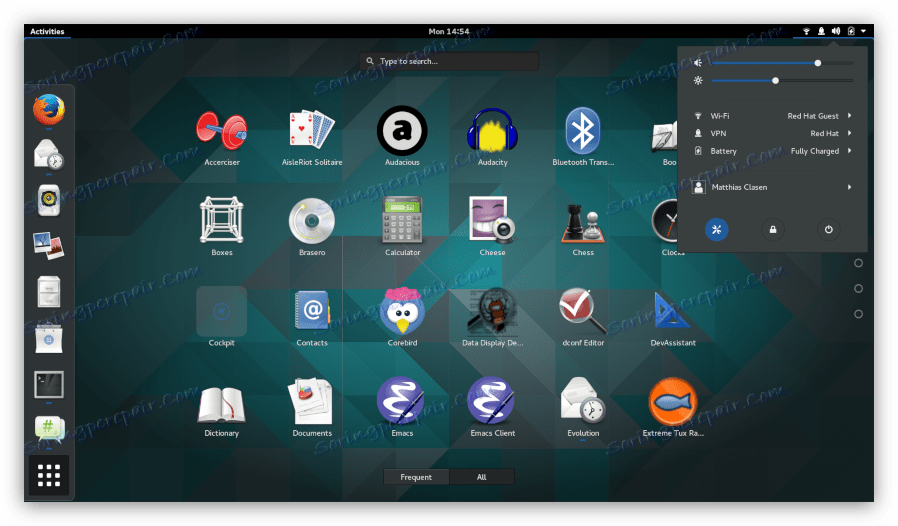Adjust the brightness slider

tap(782, 81)
